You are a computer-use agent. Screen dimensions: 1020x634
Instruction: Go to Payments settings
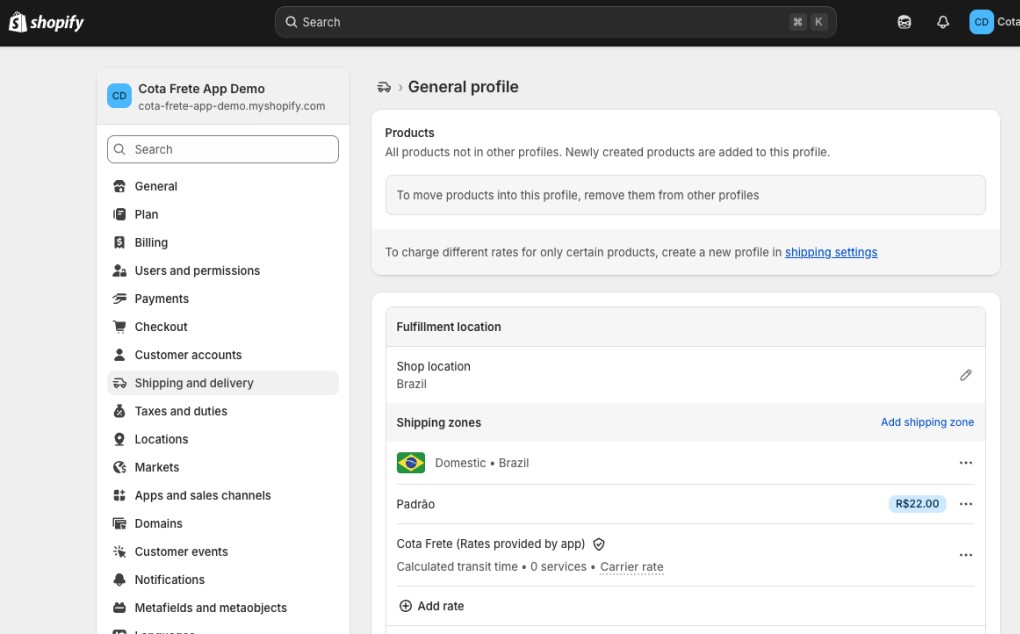pyautogui.click(x=162, y=299)
